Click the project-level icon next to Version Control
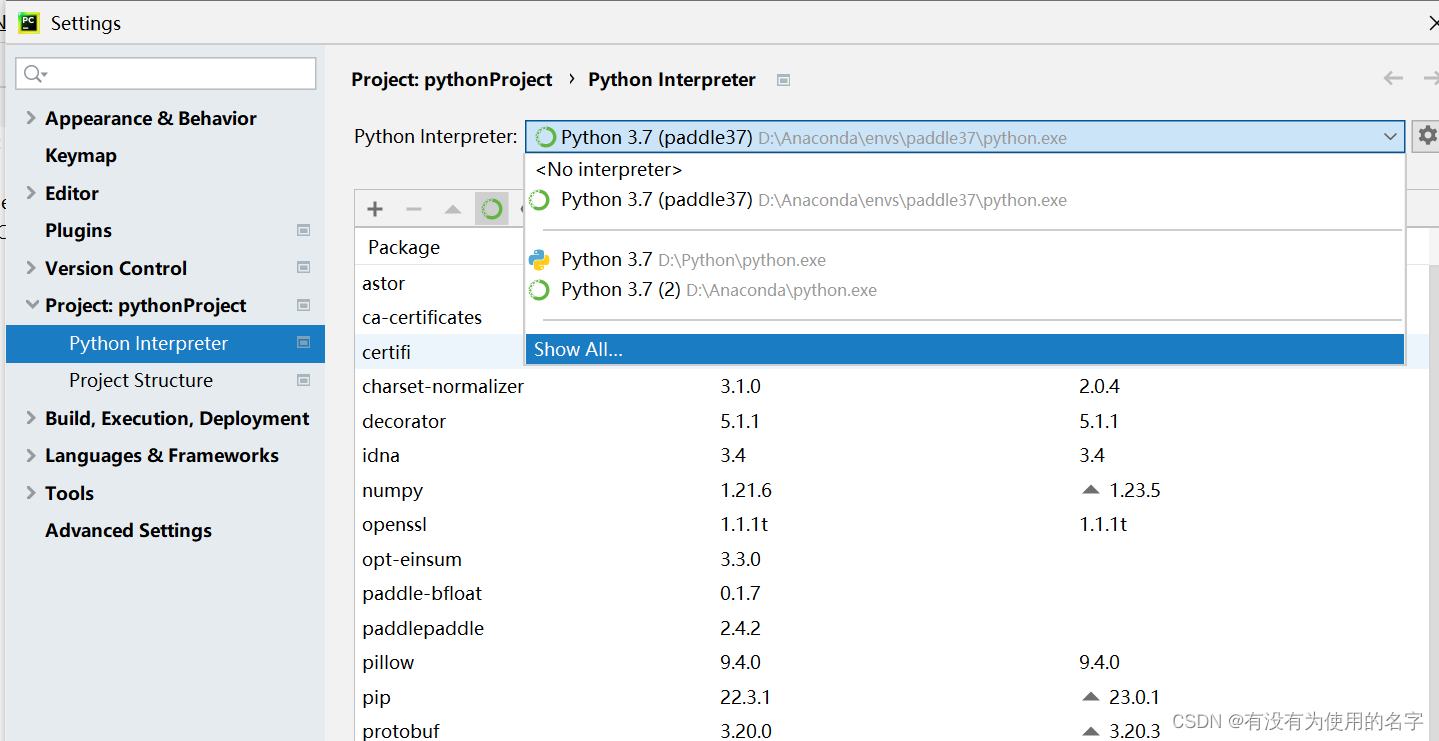Screen dimensions: 1439x741 pyautogui.click(x=304, y=268)
